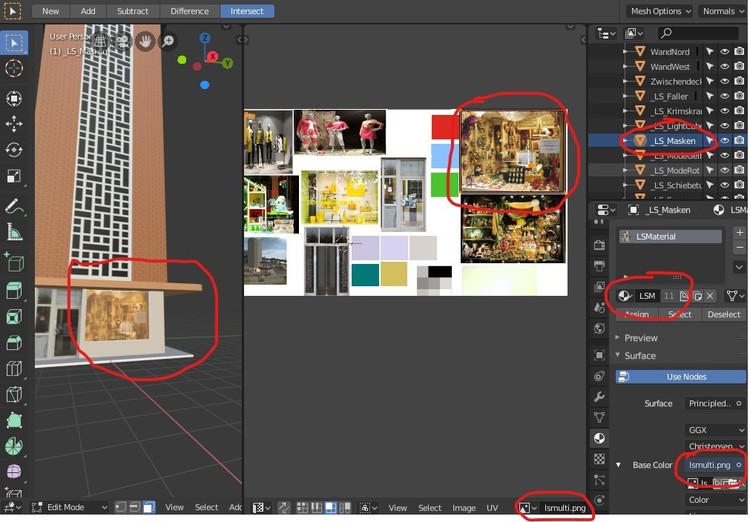This screenshot has height=522, width=750.
Task: Click the Use Nodes button
Action: pyautogui.click(x=686, y=377)
